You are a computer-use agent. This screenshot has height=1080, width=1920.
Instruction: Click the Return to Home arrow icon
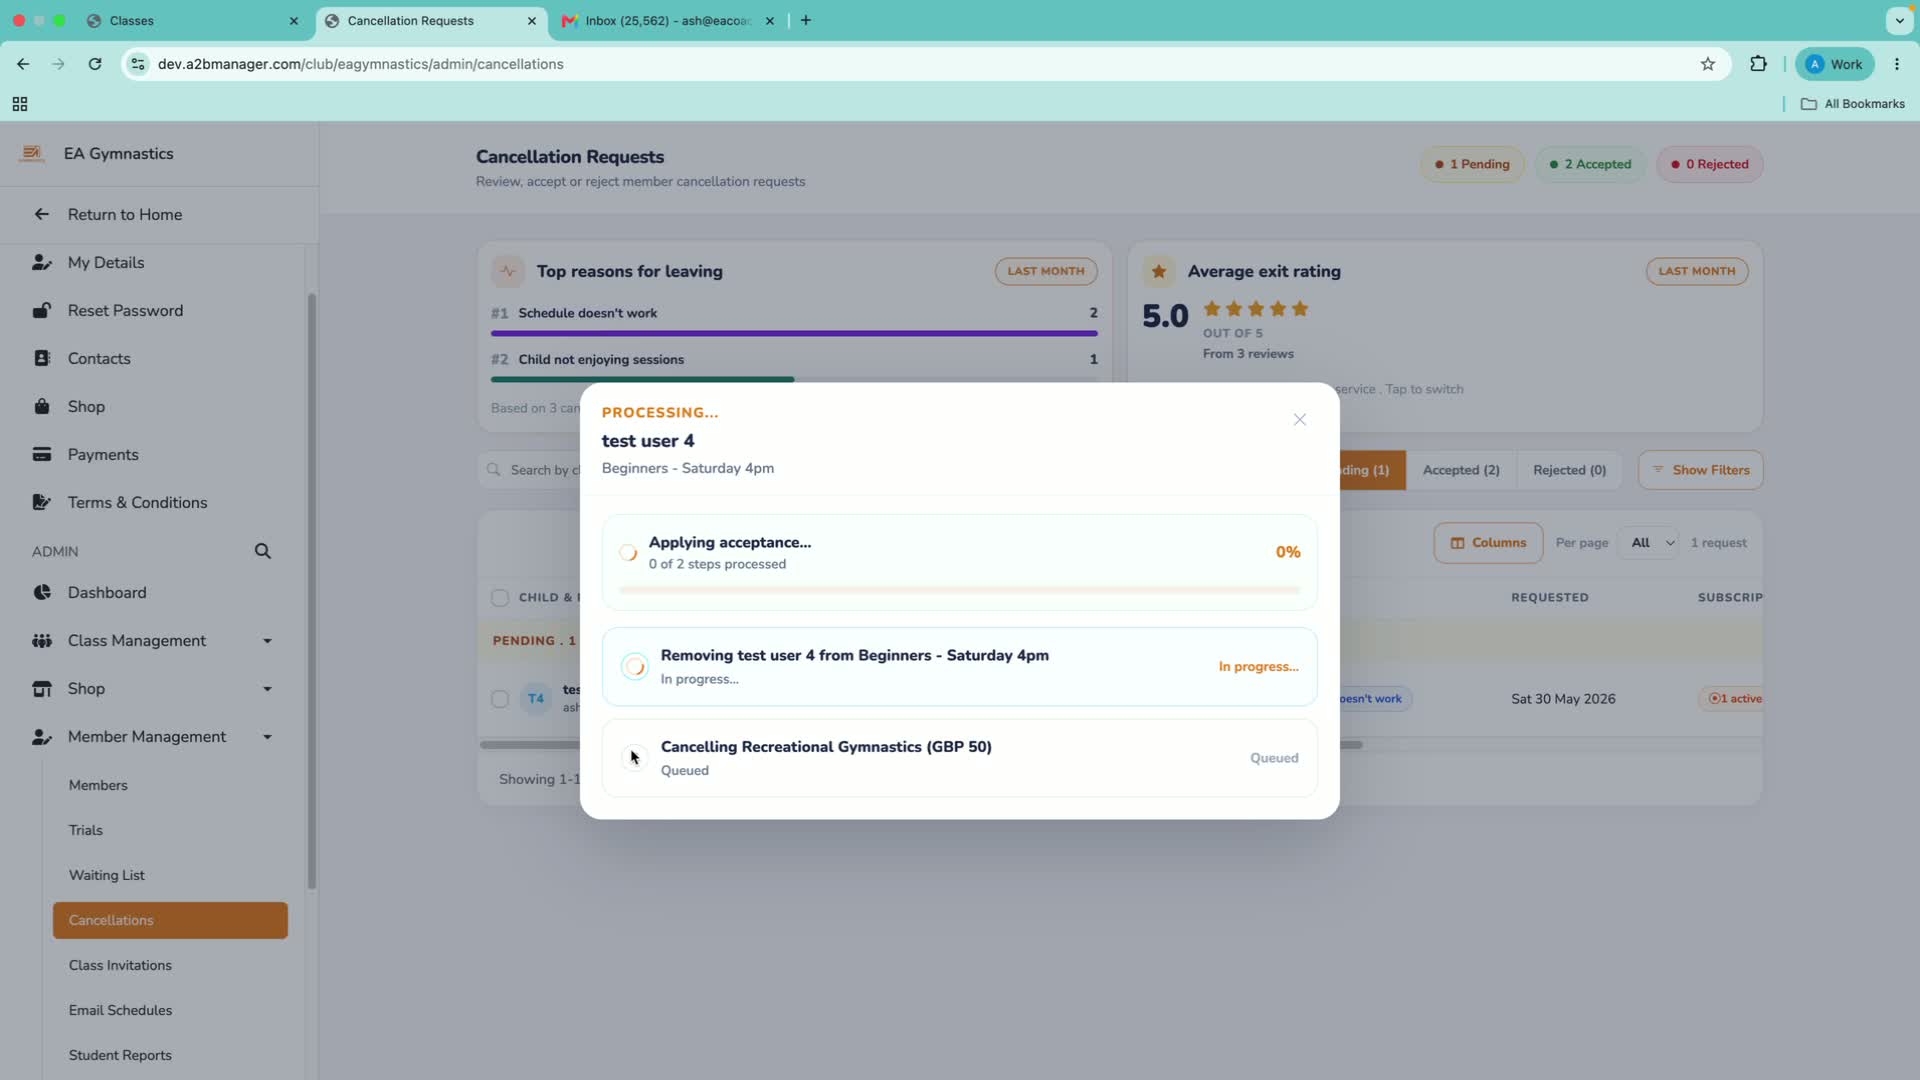(41, 214)
